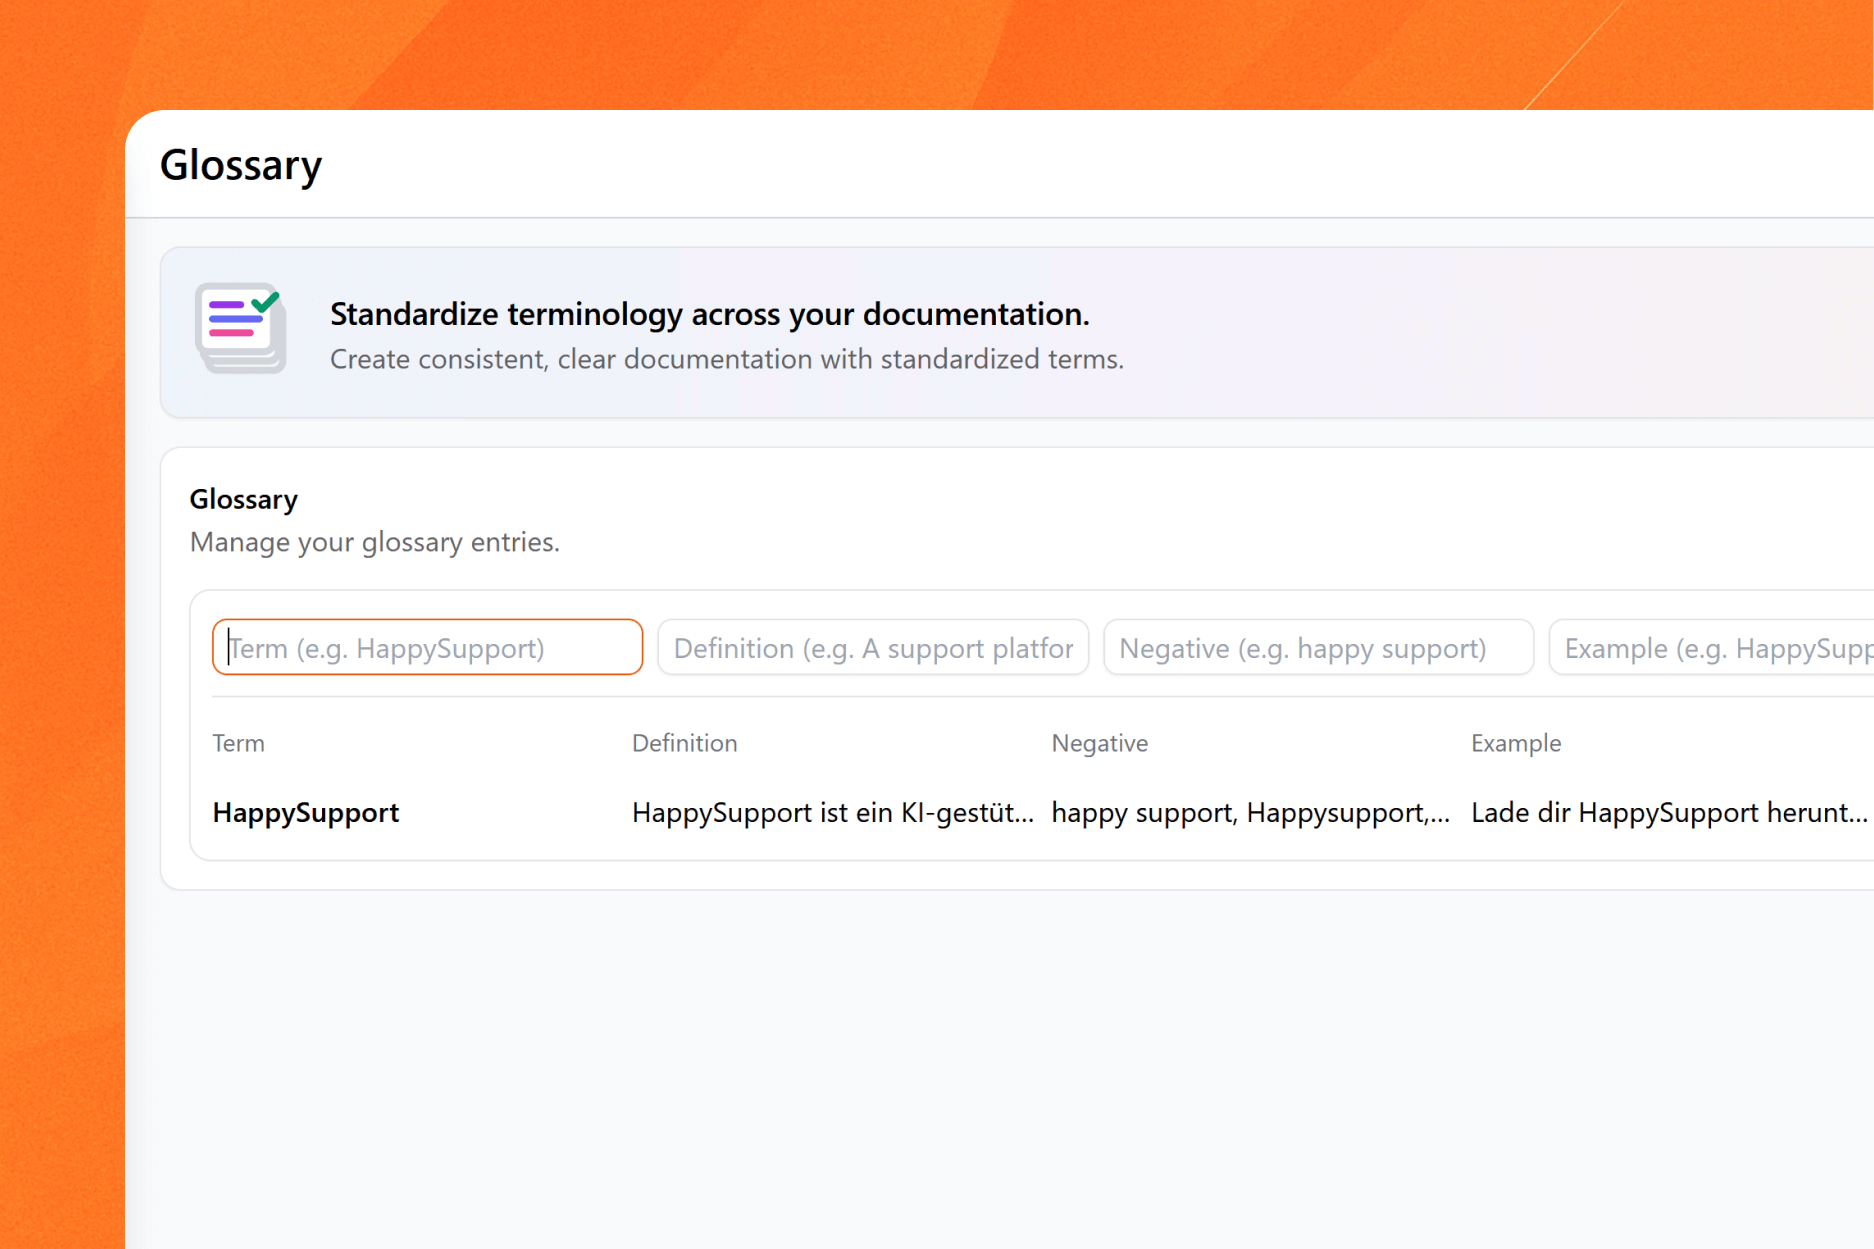Focus the Term input field
The image size is (1874, 1249).
[x=427, y=648]
